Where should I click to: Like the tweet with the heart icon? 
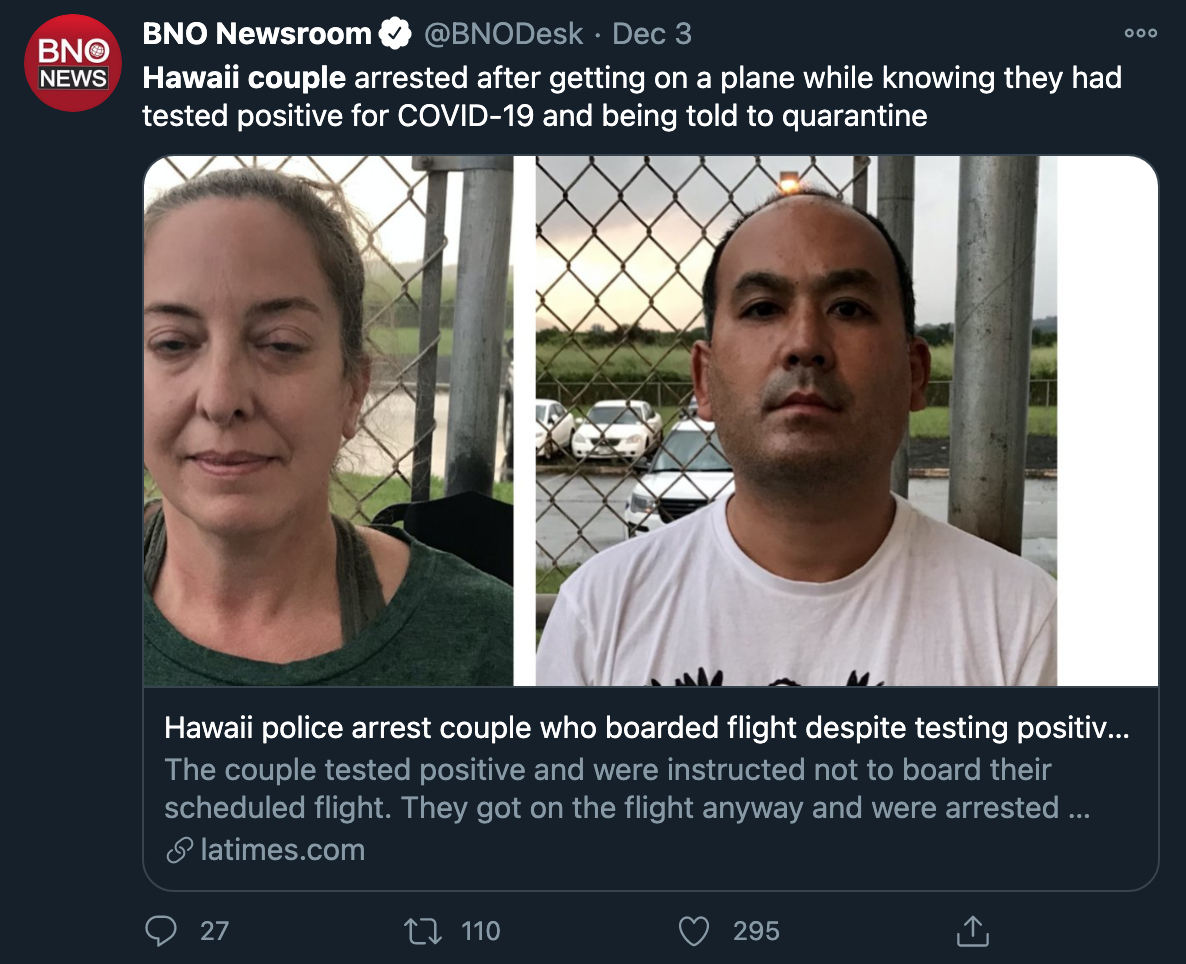[694, 931]
